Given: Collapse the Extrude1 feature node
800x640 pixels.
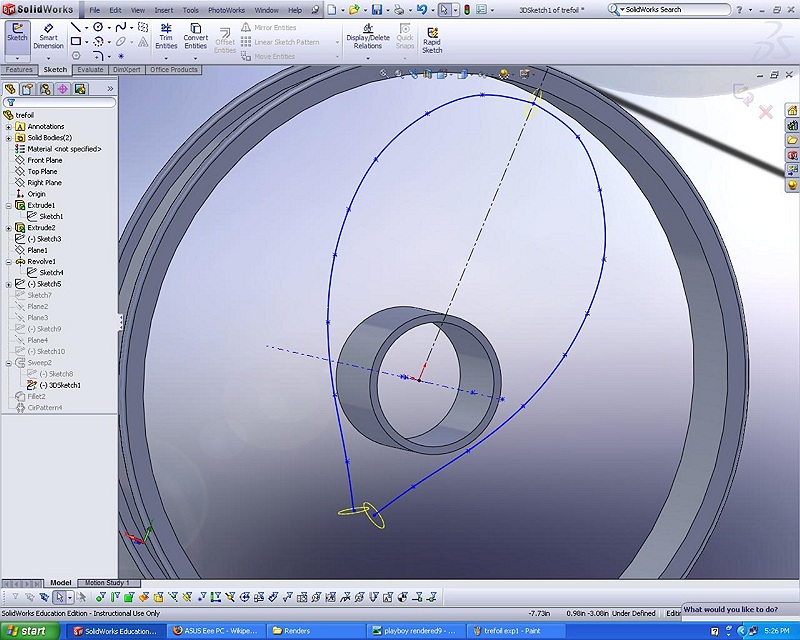Looking at the screenshot, I should 9,205.
